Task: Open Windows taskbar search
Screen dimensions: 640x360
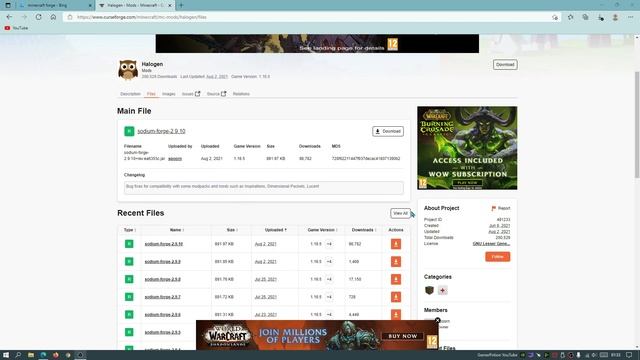Action: click(x=18, y=355)
